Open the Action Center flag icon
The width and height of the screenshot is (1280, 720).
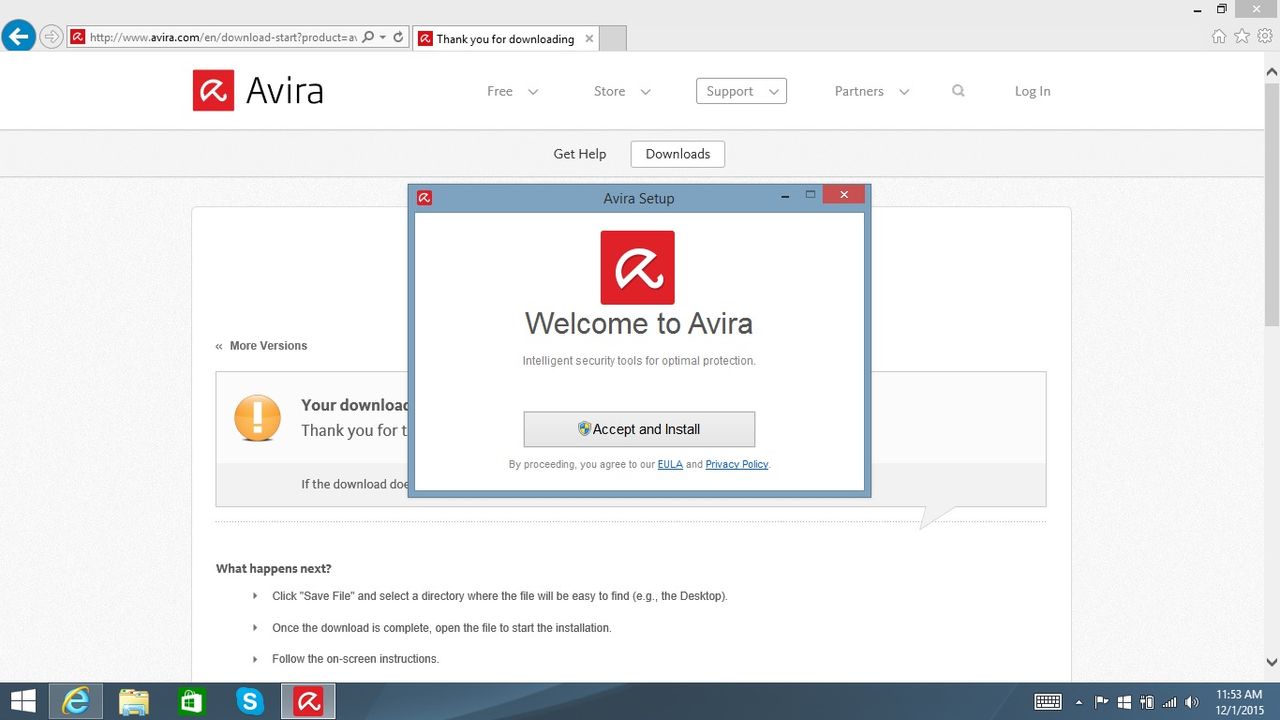1102,702
